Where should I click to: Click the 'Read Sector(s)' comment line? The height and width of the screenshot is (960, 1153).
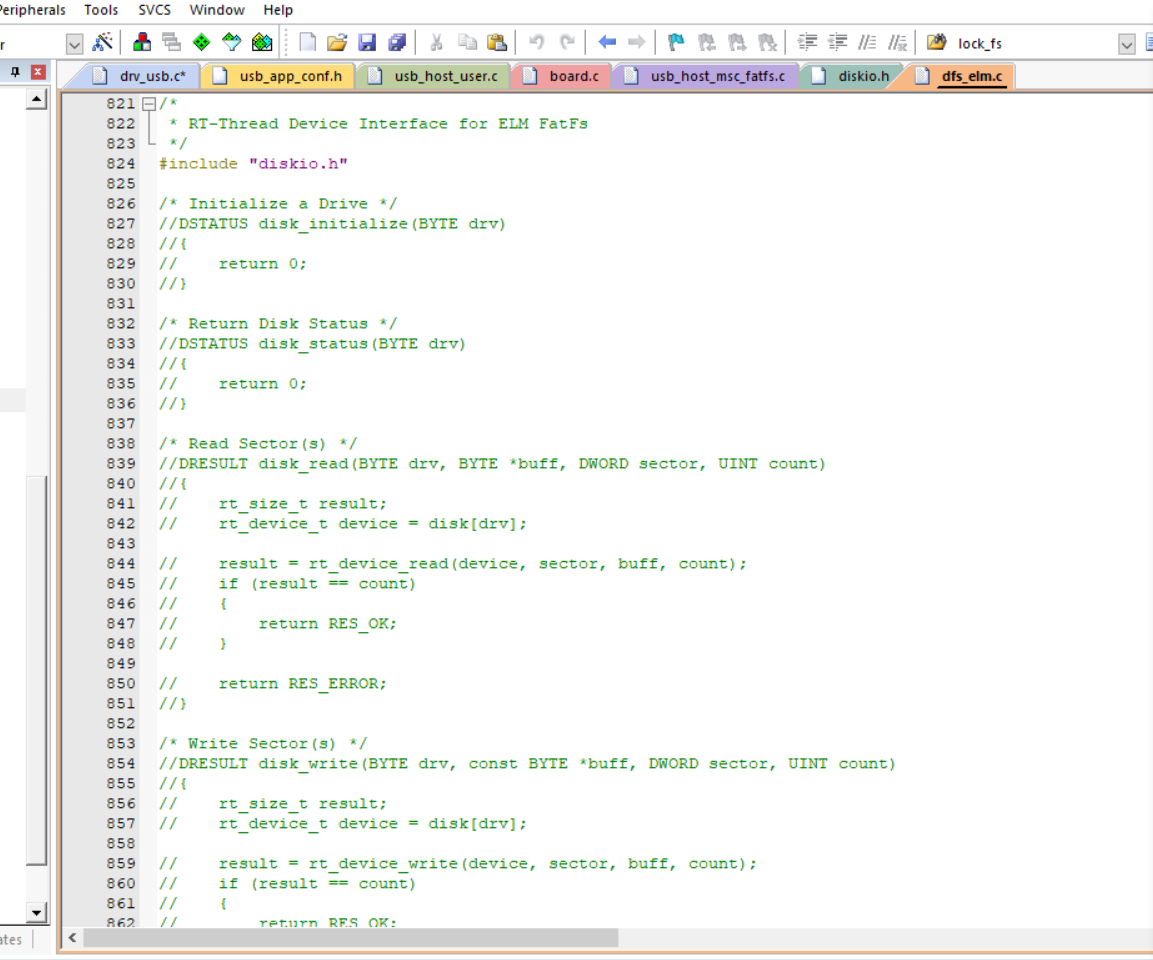(258, 444)
